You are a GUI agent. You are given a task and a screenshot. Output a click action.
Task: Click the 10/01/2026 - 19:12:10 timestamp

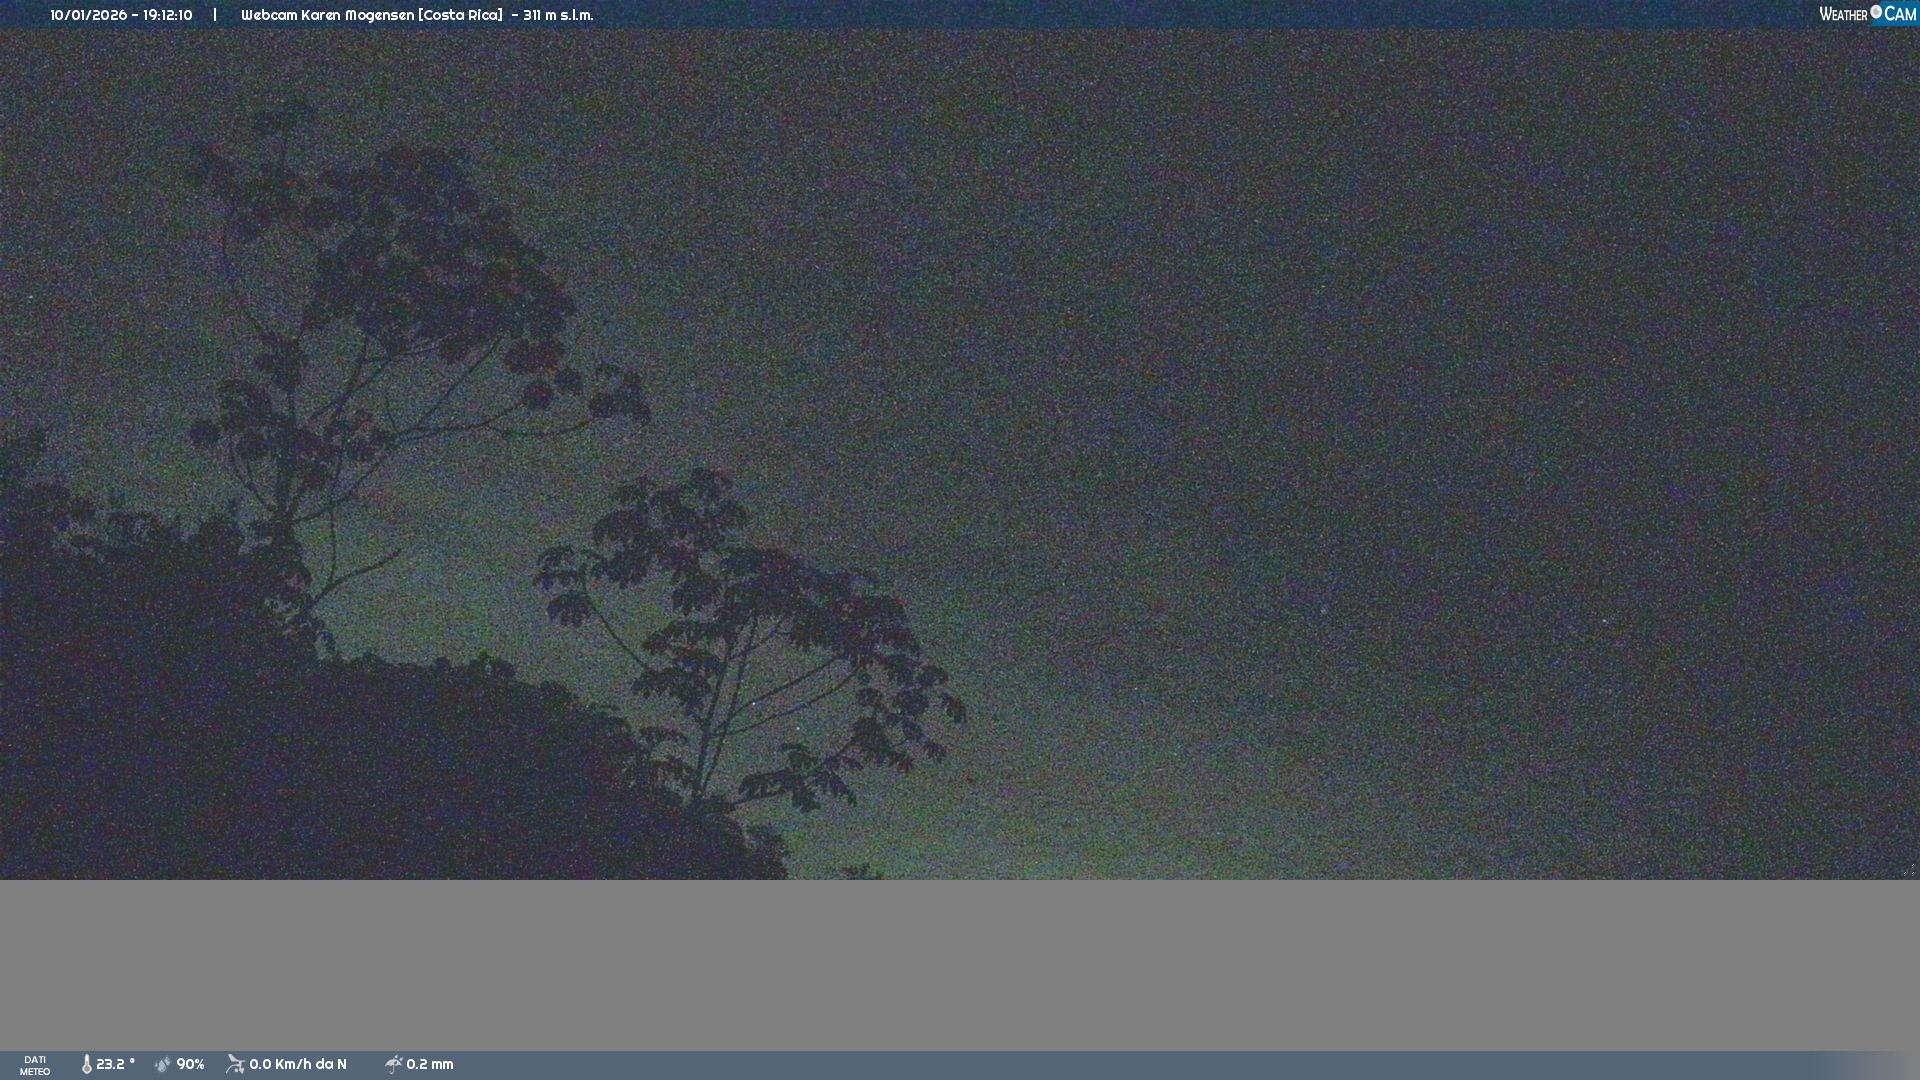click(121, 15)
